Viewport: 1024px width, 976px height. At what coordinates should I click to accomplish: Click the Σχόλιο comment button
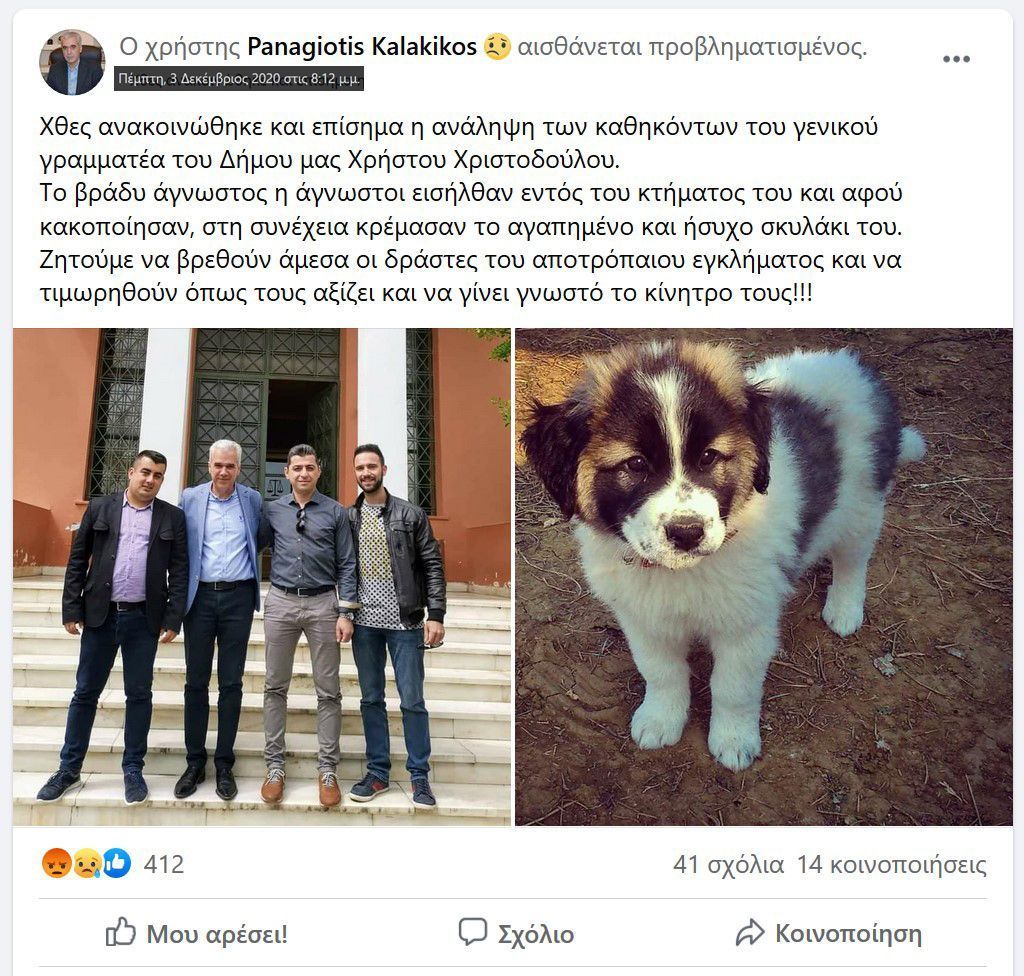[x=516, y=933]
